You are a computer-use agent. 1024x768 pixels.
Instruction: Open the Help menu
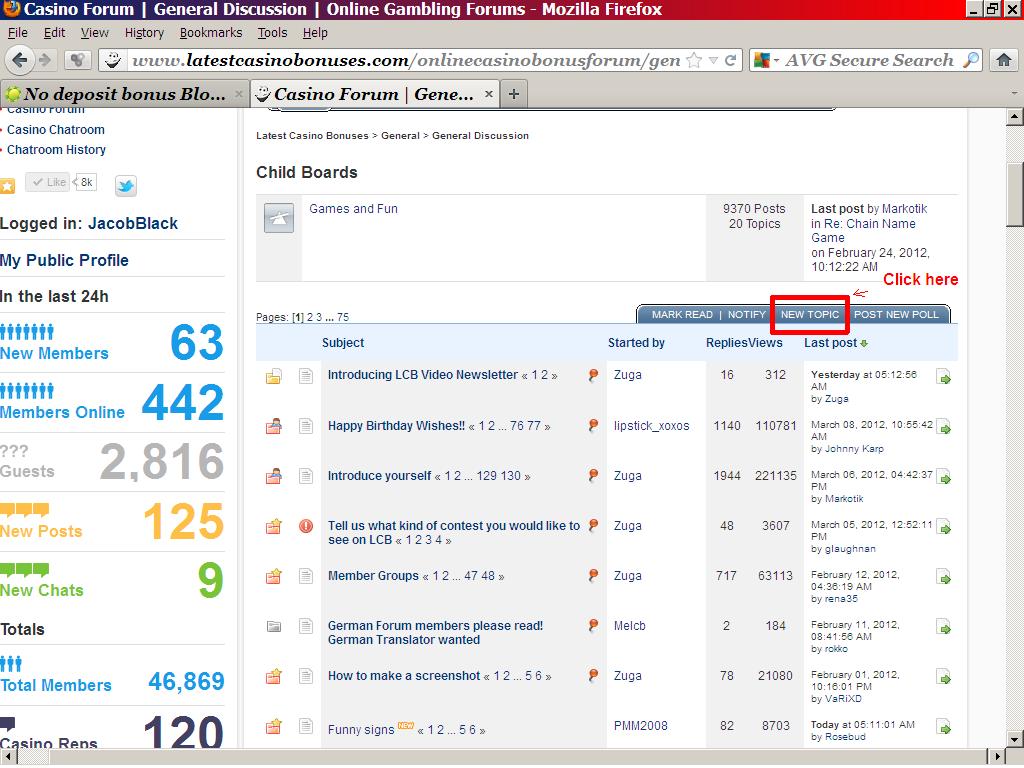pyautogui.click(x=315, y=33)
